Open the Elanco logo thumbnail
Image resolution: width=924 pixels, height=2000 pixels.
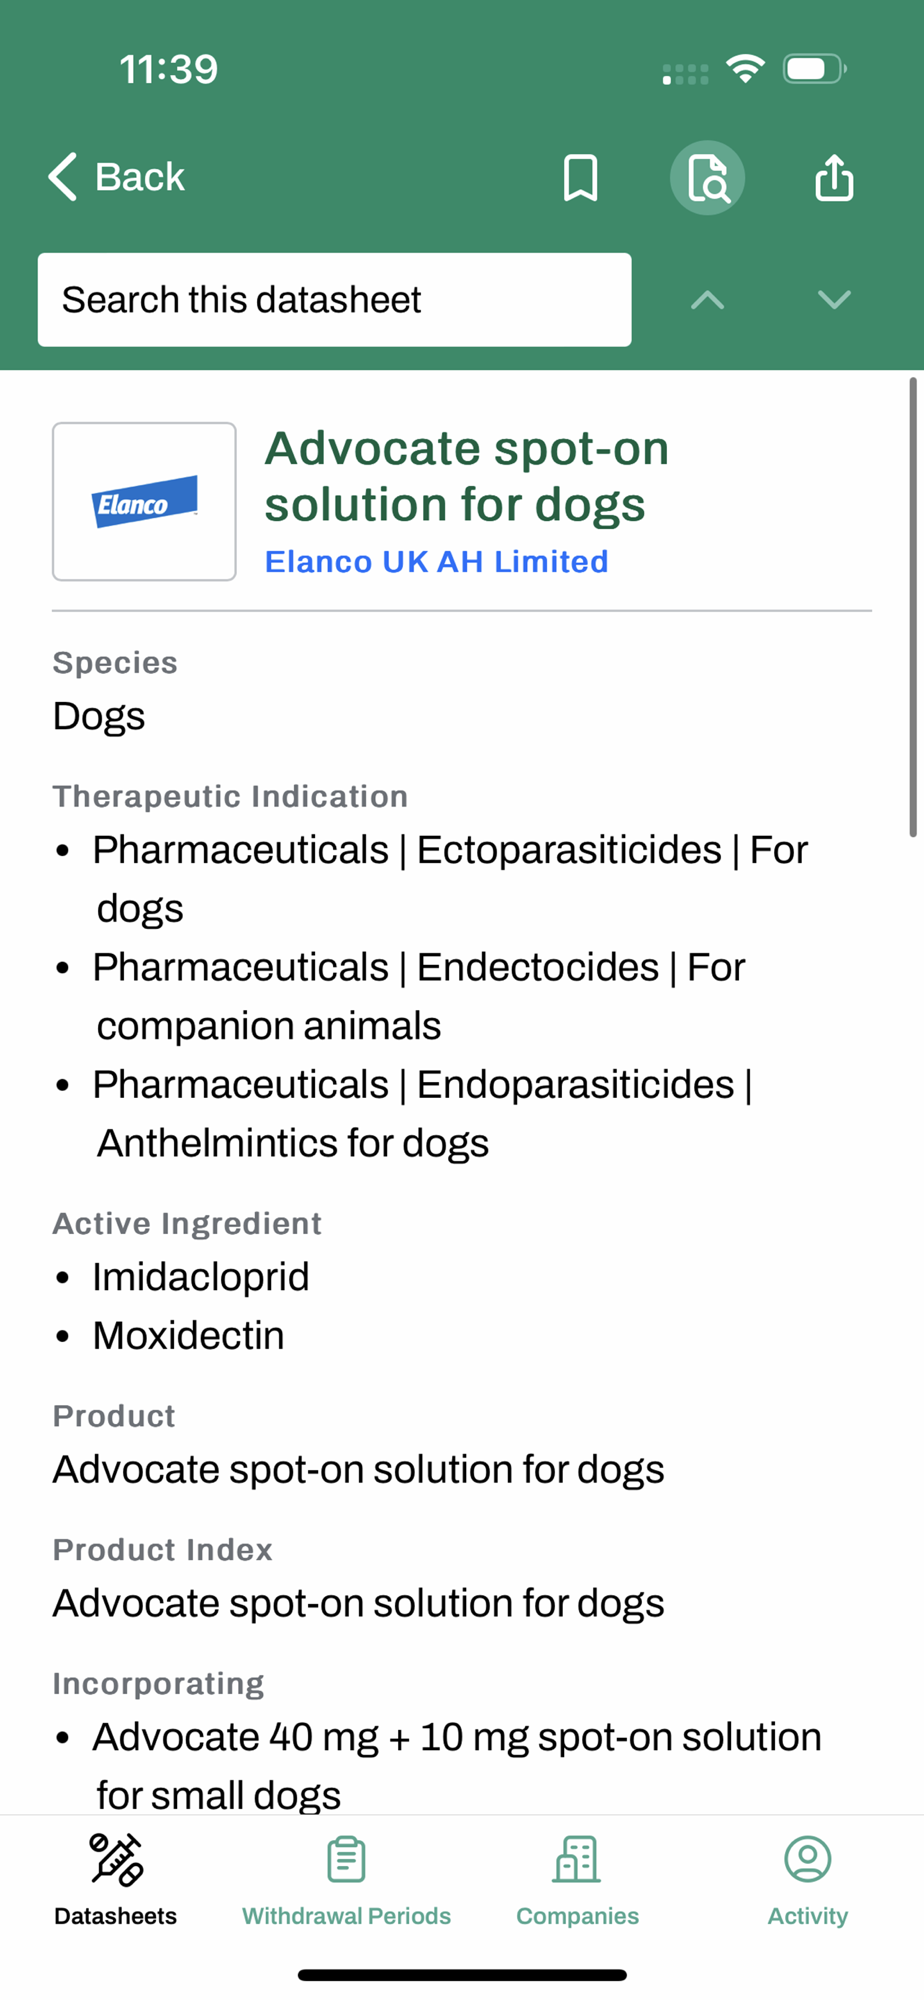144,501
